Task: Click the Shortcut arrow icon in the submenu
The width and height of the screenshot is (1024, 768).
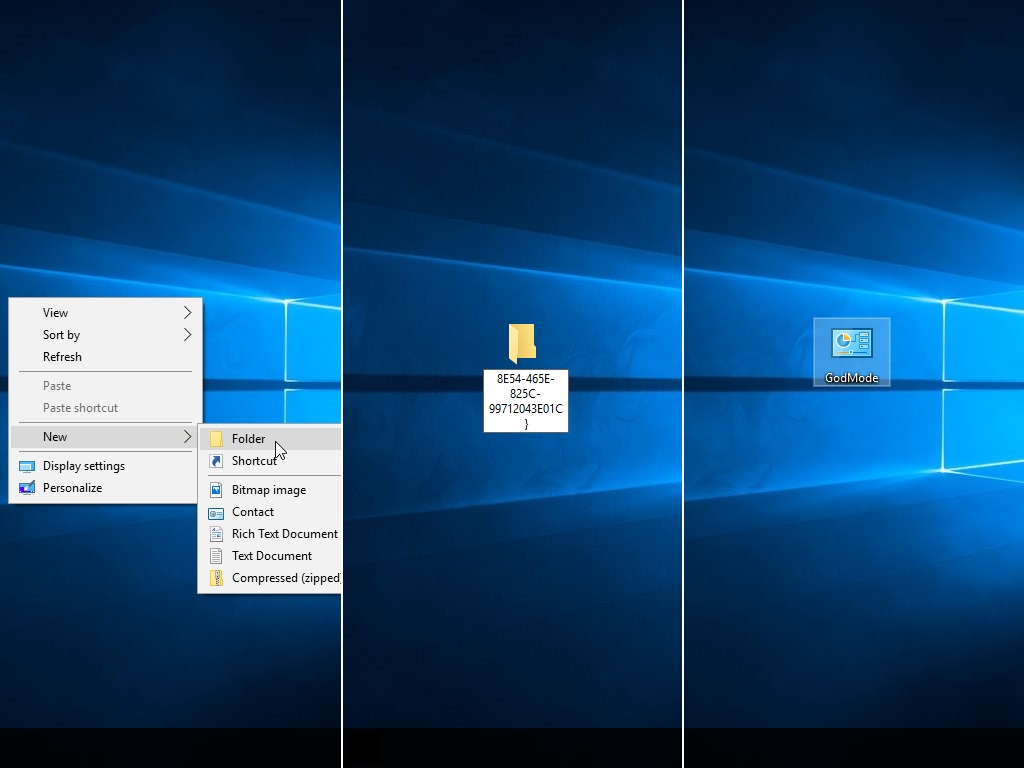Action: tap(216, 461)
